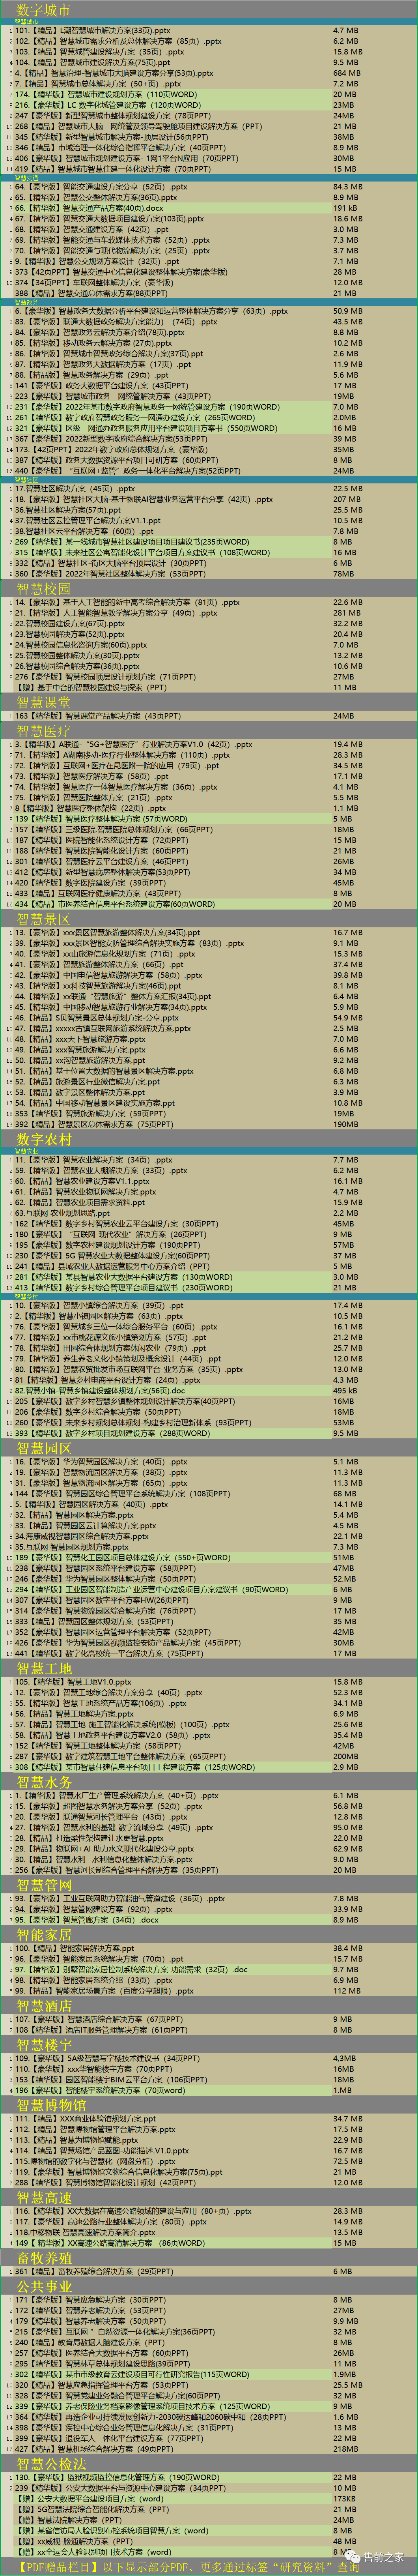The image size is (418, 2576).
Task: Click the 218MB file size value
Action: pyautogui.click(x=346, y=2448)
